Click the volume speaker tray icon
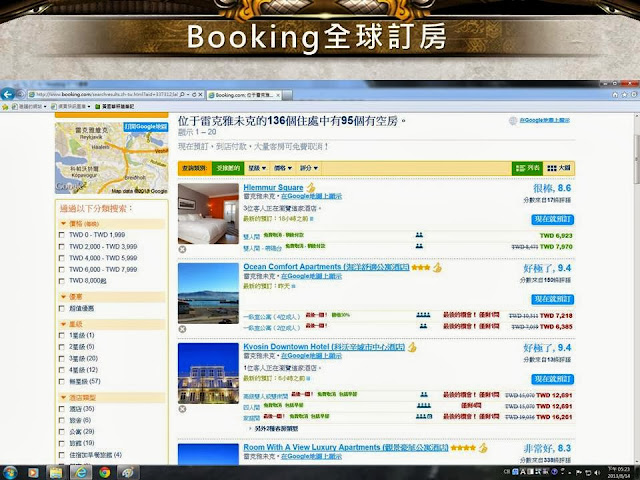 597,473
